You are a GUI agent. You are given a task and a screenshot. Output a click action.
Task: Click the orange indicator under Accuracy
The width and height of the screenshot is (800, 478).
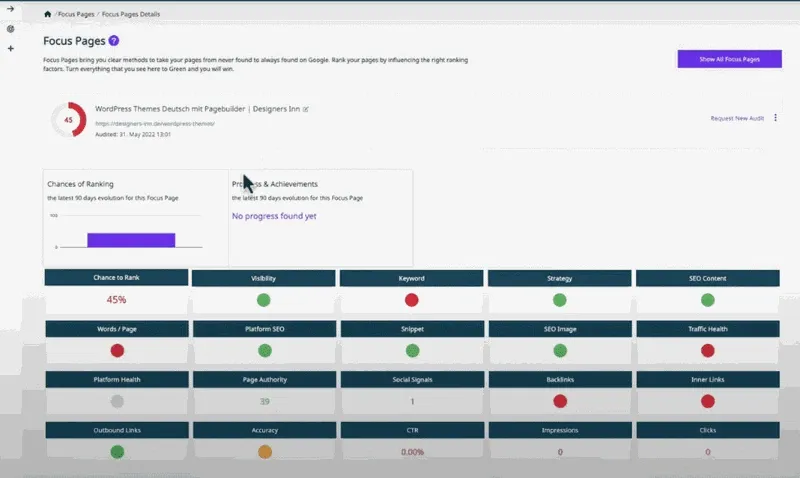coord(265,452)
